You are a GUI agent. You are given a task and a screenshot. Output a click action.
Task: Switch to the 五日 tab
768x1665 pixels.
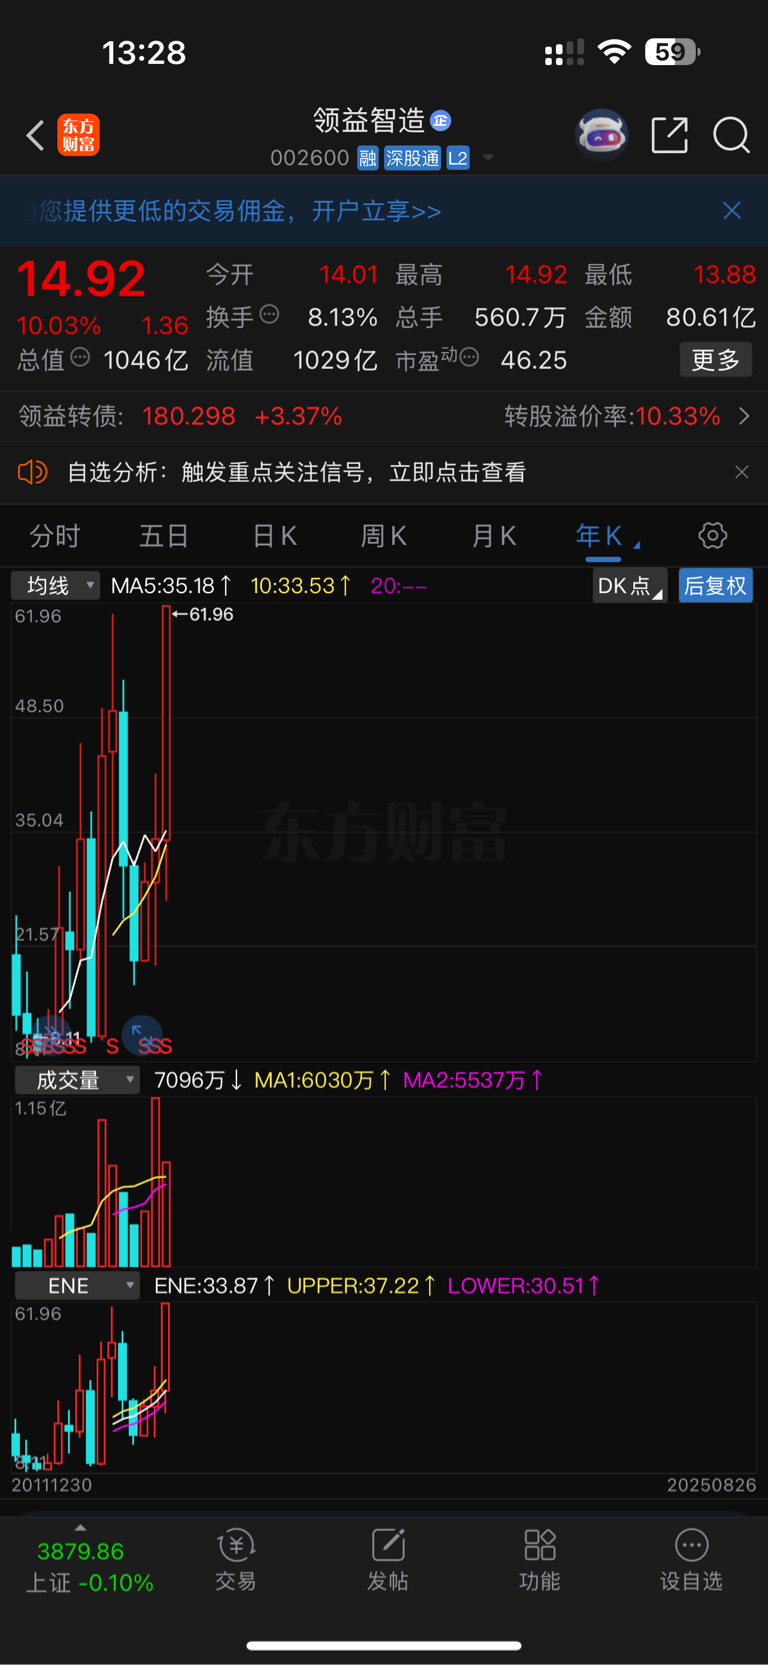tap(164, 536)
